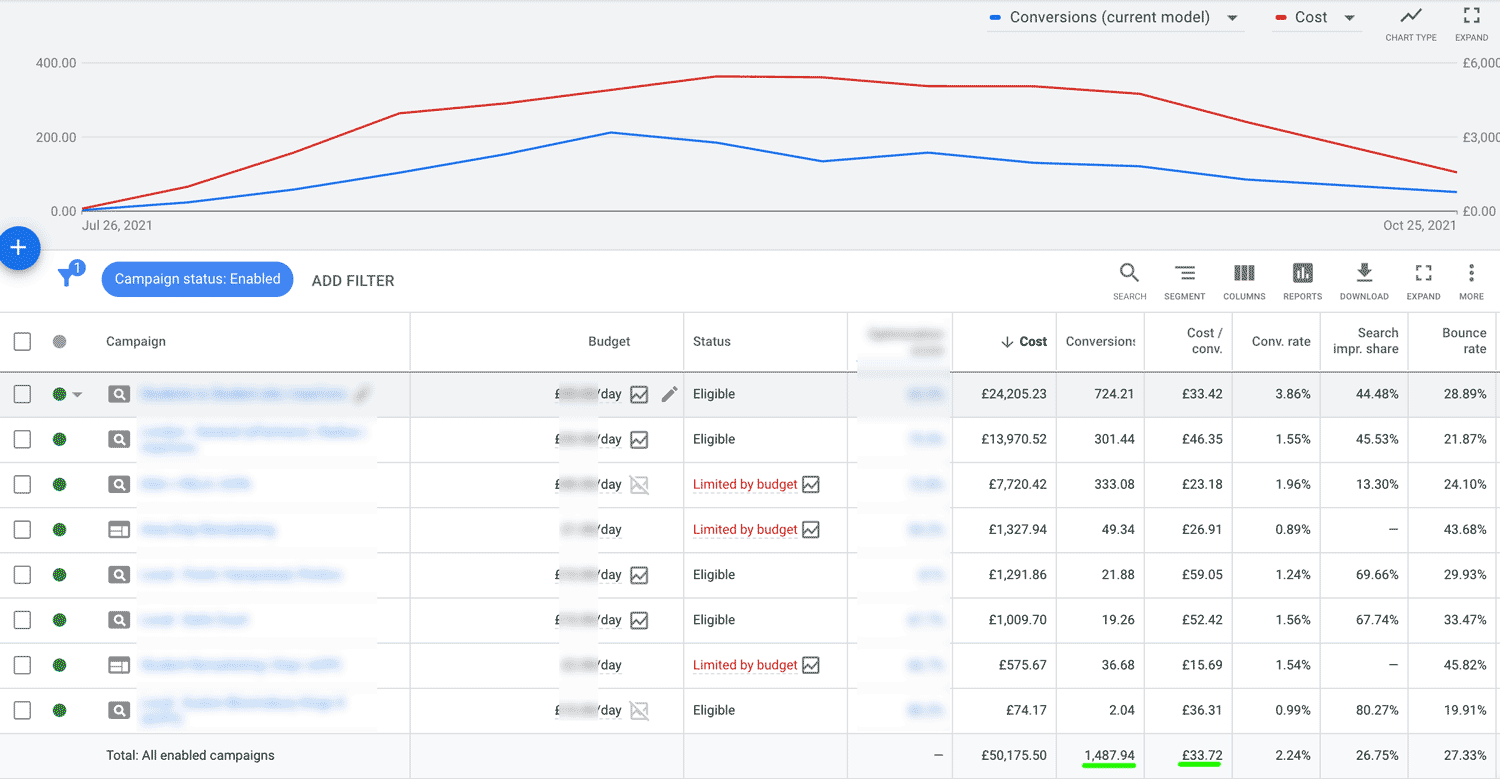This screenshot has height=779, width=1500.
Task: Click the Campaign status: Enabled filter chip
Action: point(197,279)
